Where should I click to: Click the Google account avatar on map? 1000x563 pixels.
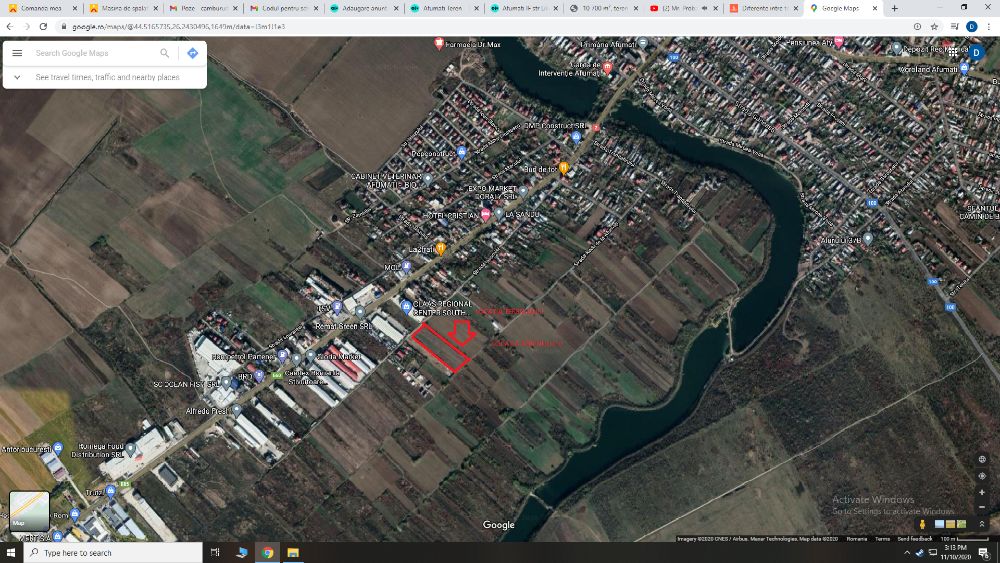click(x=976, y=53)
